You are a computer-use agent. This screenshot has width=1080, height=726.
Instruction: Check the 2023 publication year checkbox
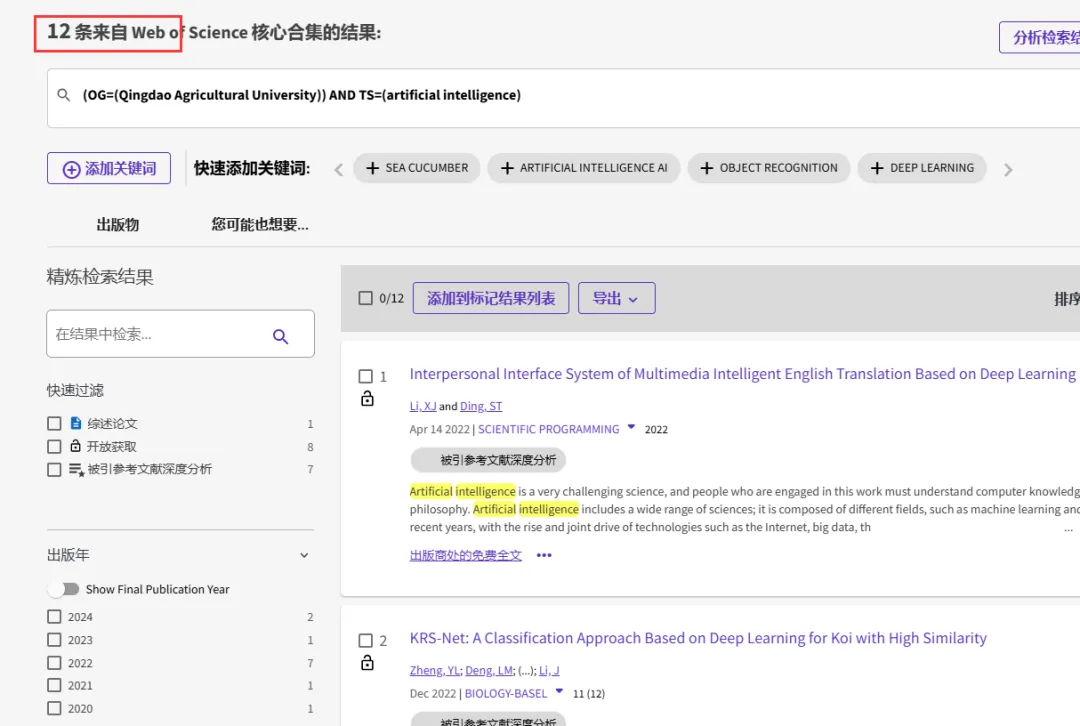tap(54, 640)
